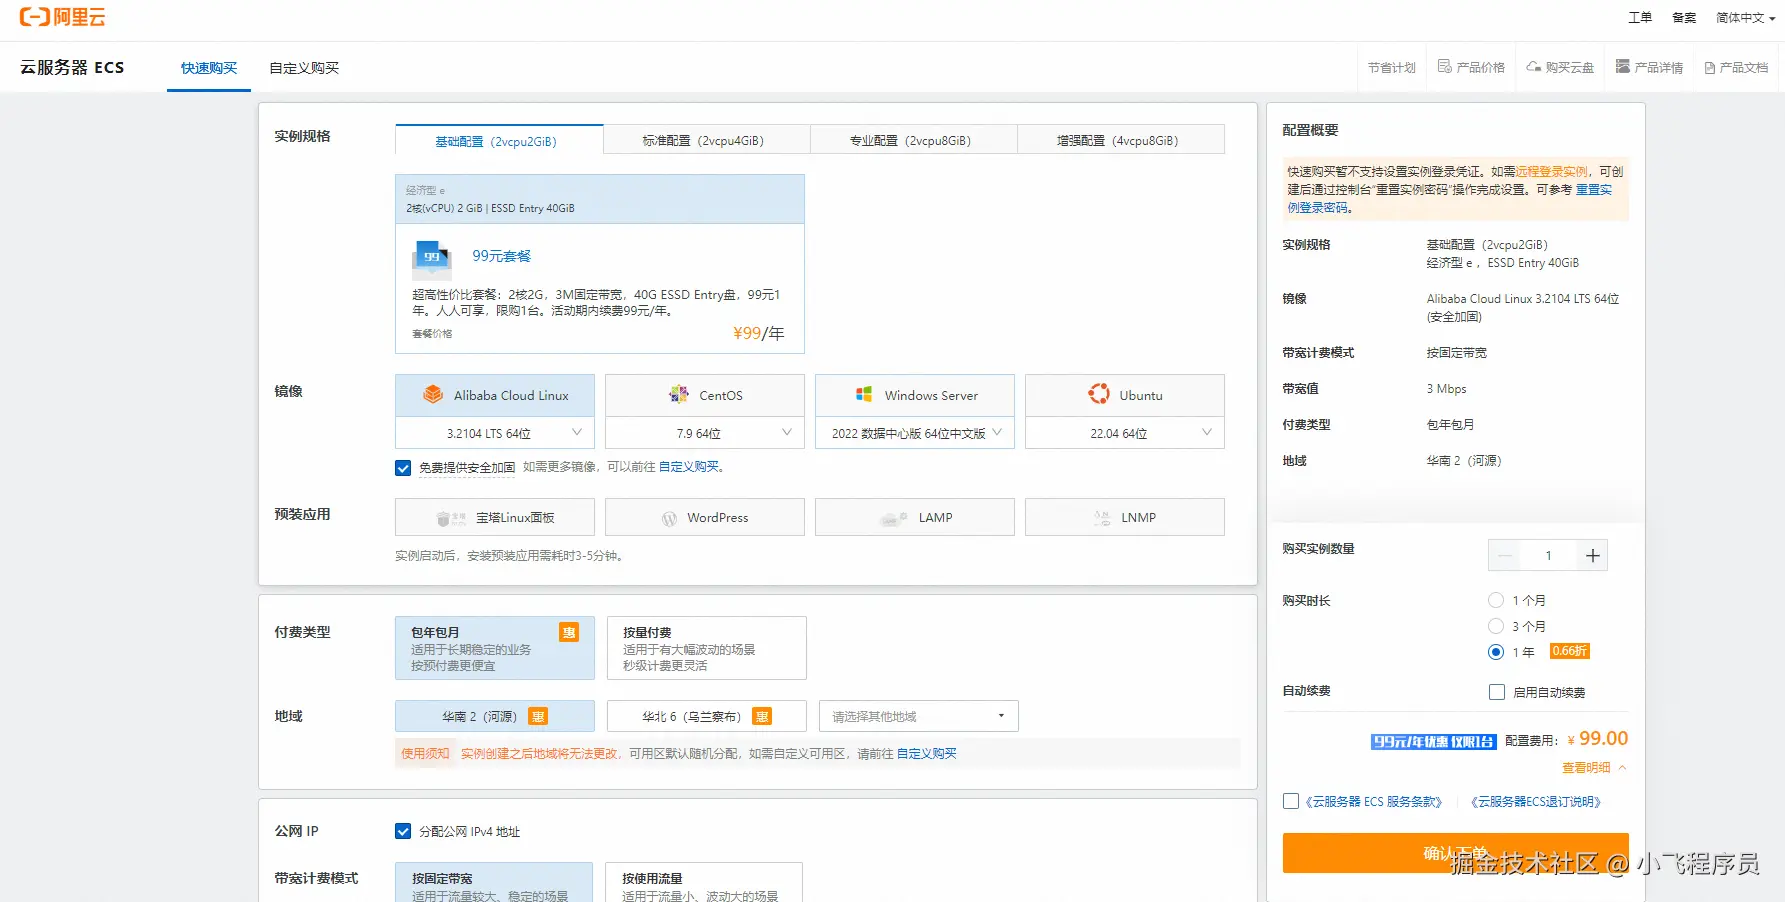
Task: Open Alibaba Cloud Linux version dropdown 3.2104 LTS
Action: point(495,433)
